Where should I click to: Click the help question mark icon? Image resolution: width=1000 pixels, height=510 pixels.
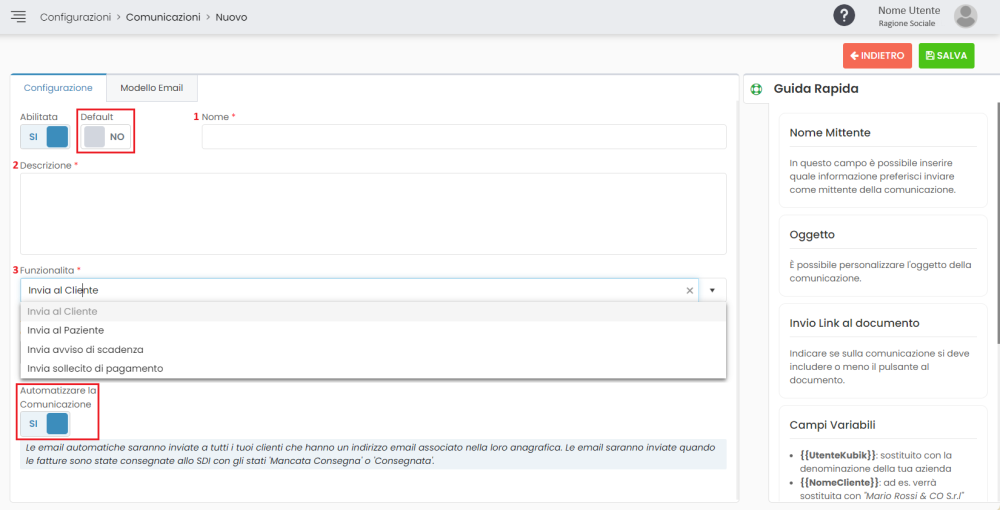pos(845,16)
